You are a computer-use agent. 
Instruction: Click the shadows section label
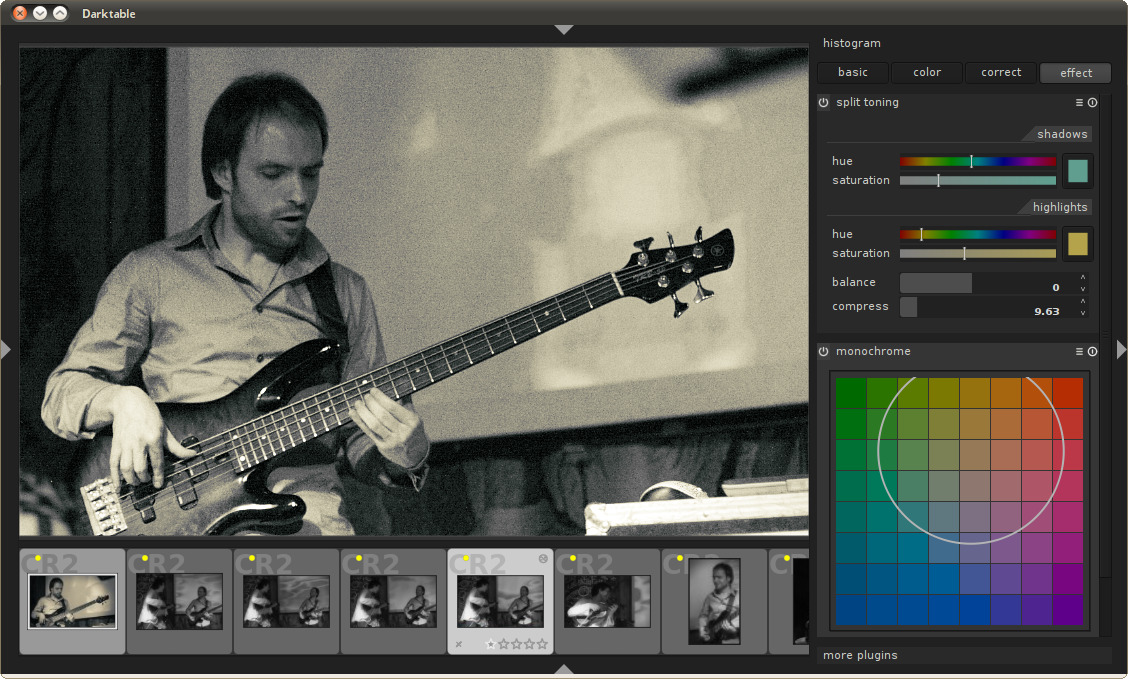[1062, 135]
